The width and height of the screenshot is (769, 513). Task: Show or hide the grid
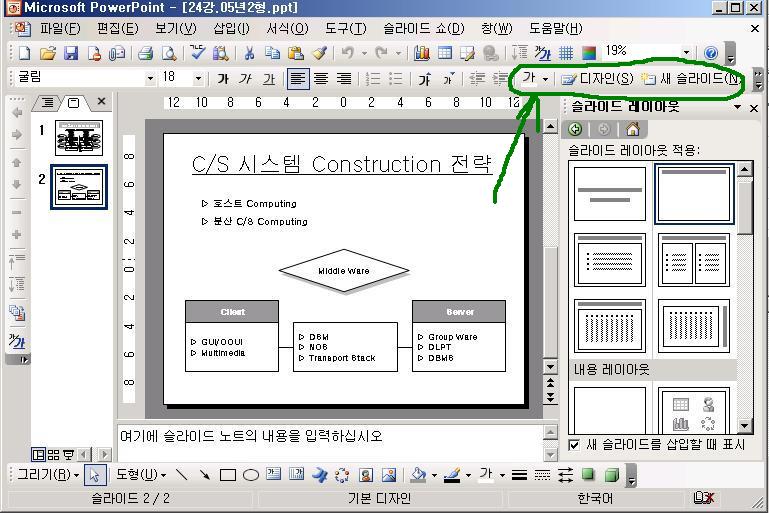point(566,53)
